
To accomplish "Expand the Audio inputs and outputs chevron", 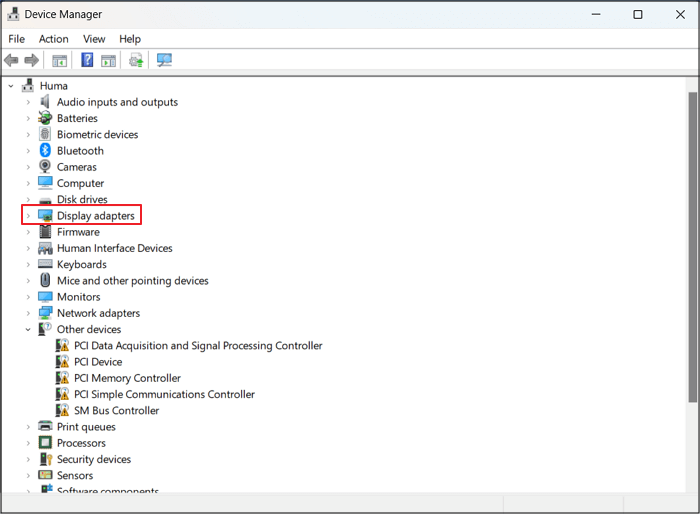I will 28,102.
